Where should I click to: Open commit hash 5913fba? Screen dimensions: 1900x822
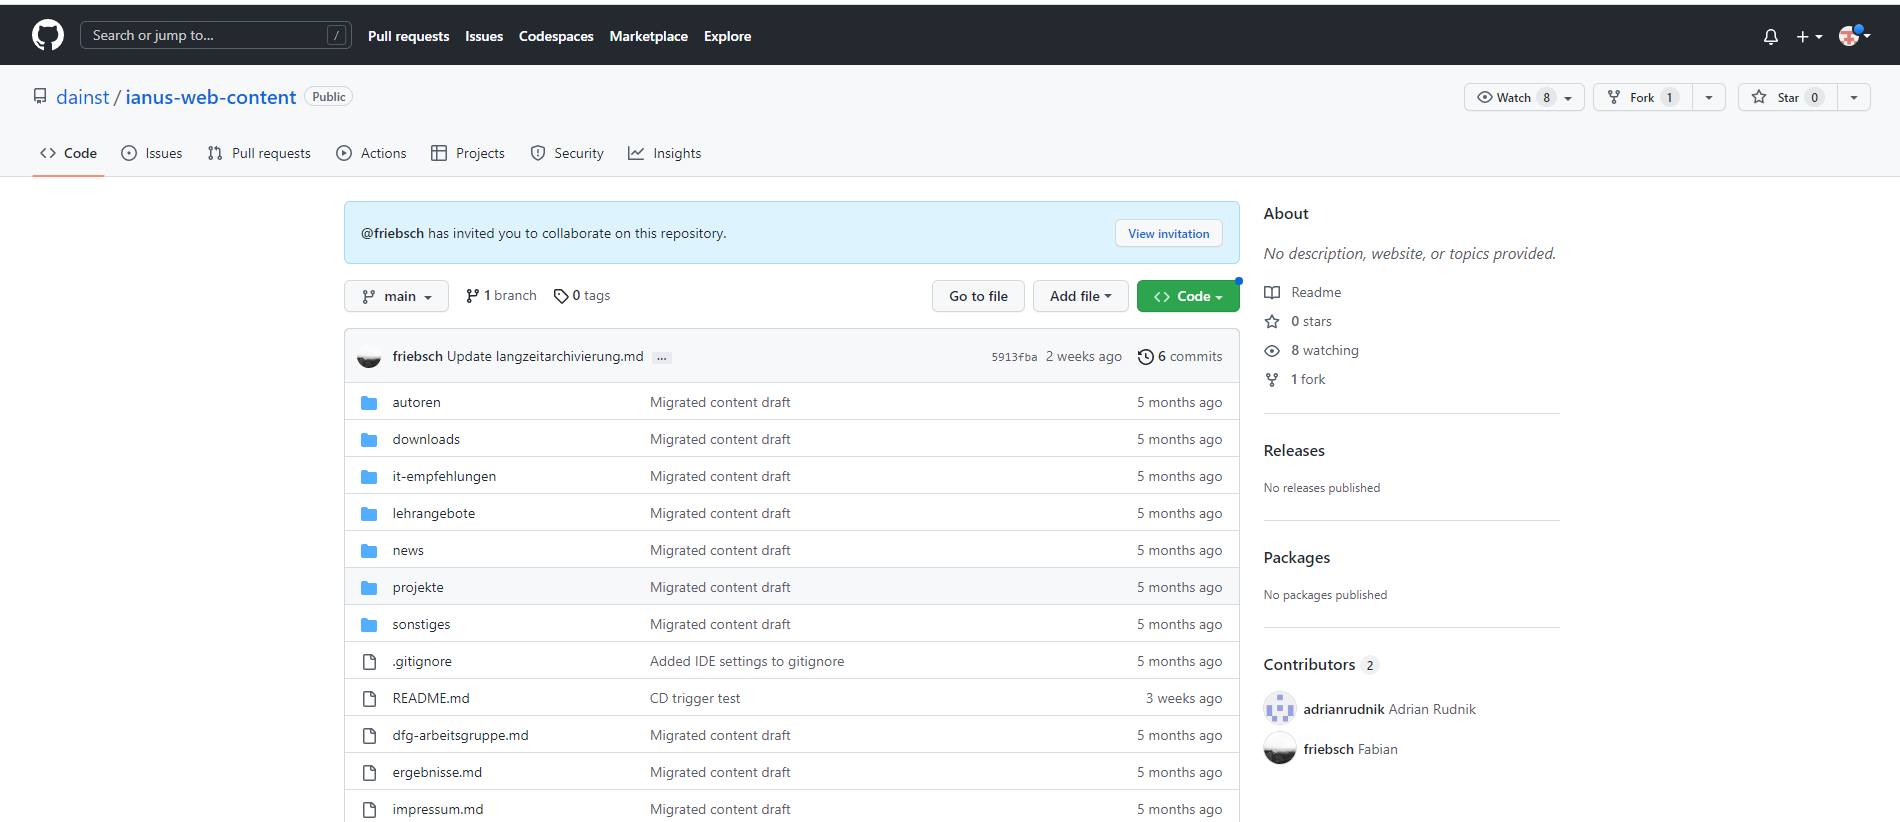coord(1014,357)
